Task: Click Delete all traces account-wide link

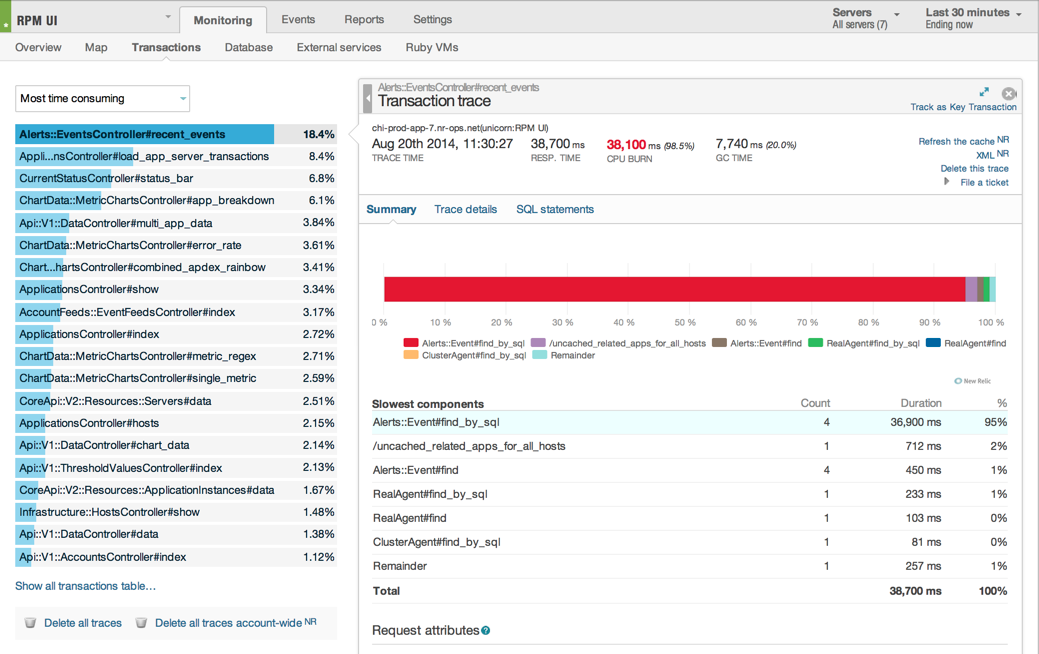Action: 228,623
